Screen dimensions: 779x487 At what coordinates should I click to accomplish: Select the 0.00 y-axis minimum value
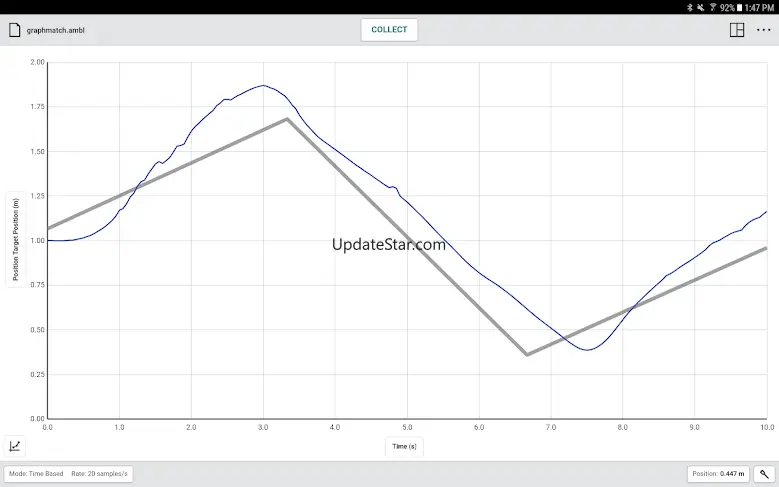coord(37,418)
